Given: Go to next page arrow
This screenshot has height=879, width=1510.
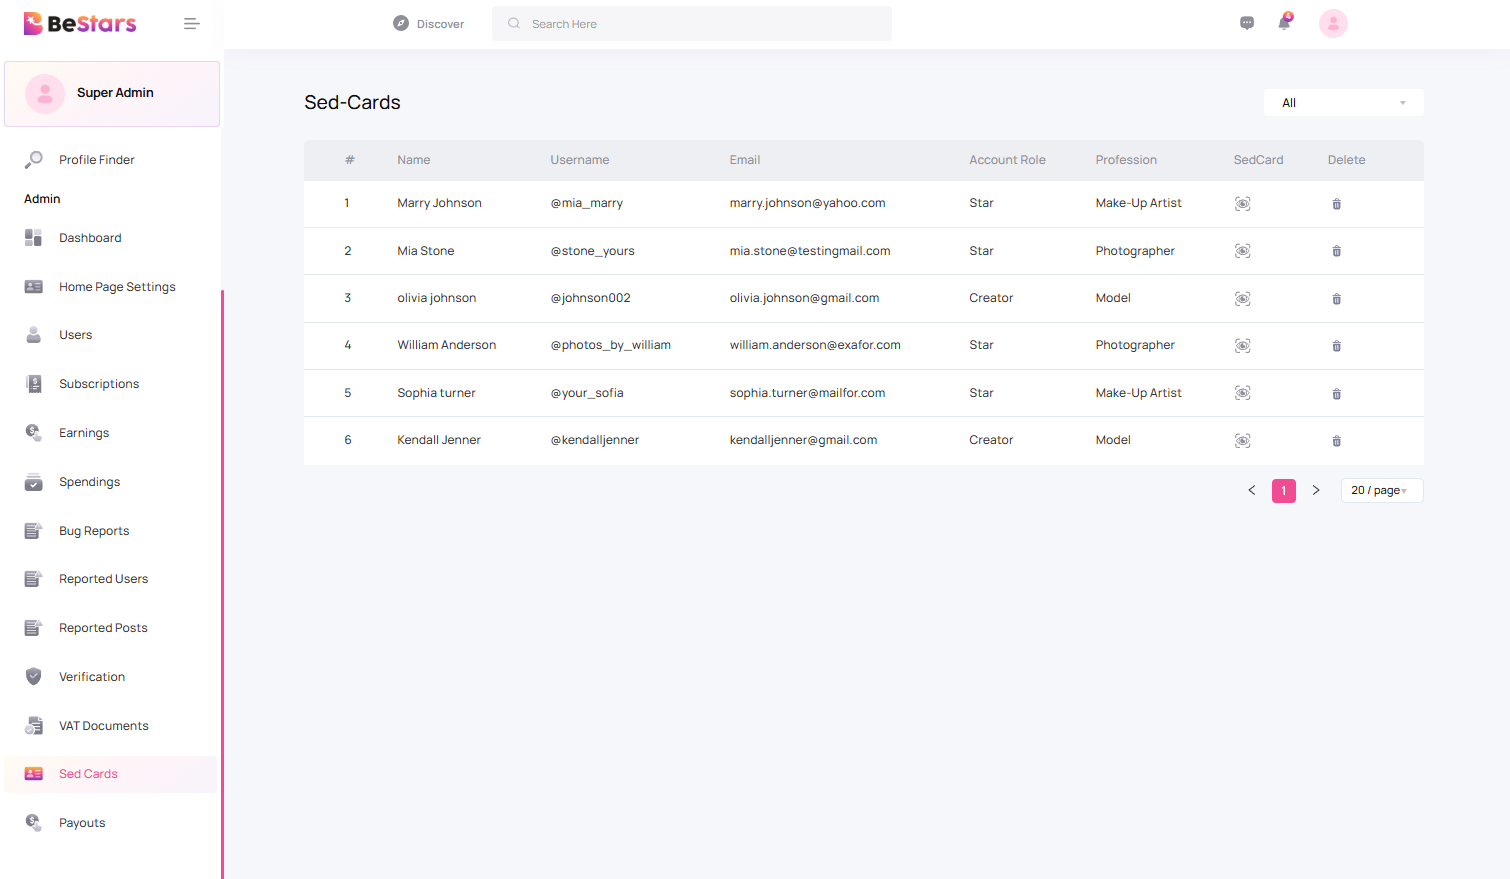Looking at the screenshot, I should [1315, 491].
